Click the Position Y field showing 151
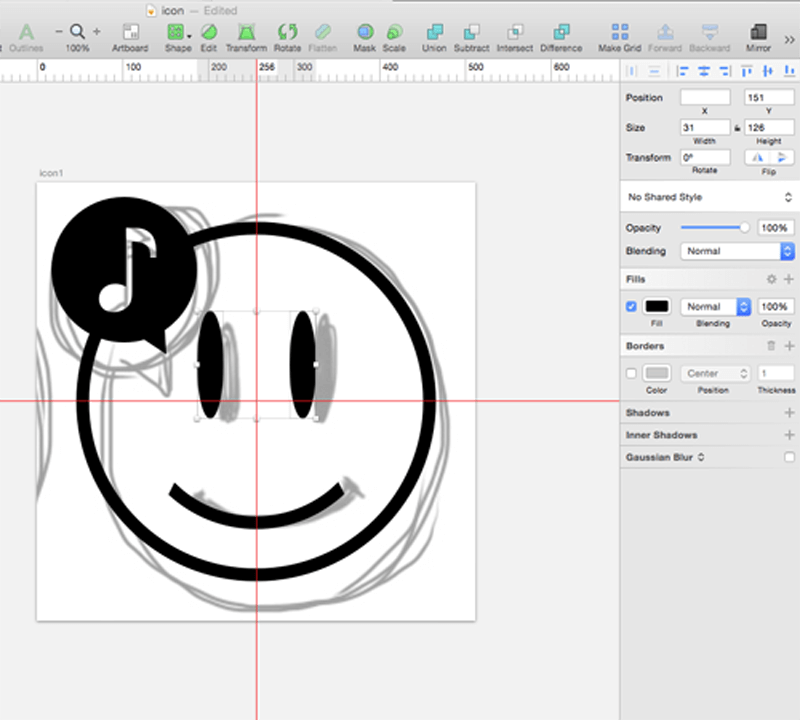Screen dimensions: 800x720 pyautogui.click(x=769, y=97)
